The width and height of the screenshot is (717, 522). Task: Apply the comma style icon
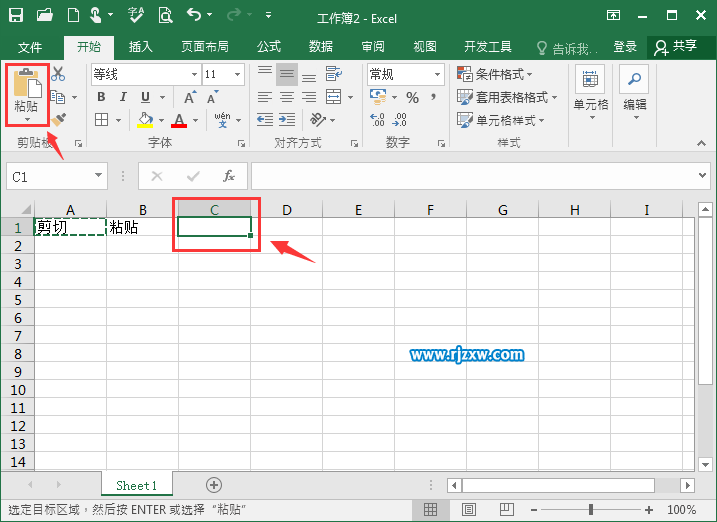tap(433, 97)
